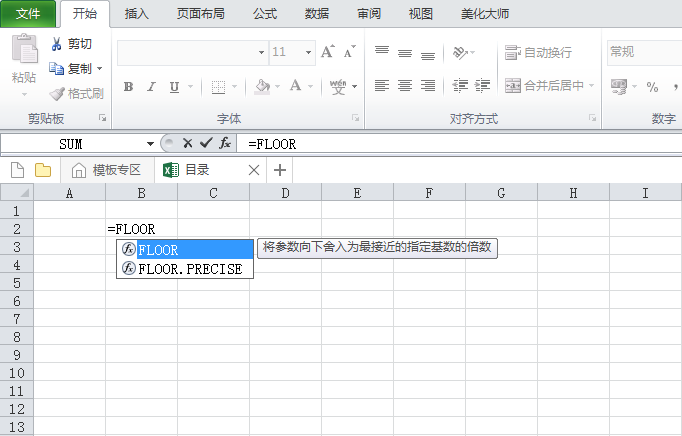Open the font size dropdown

(308, 52)
